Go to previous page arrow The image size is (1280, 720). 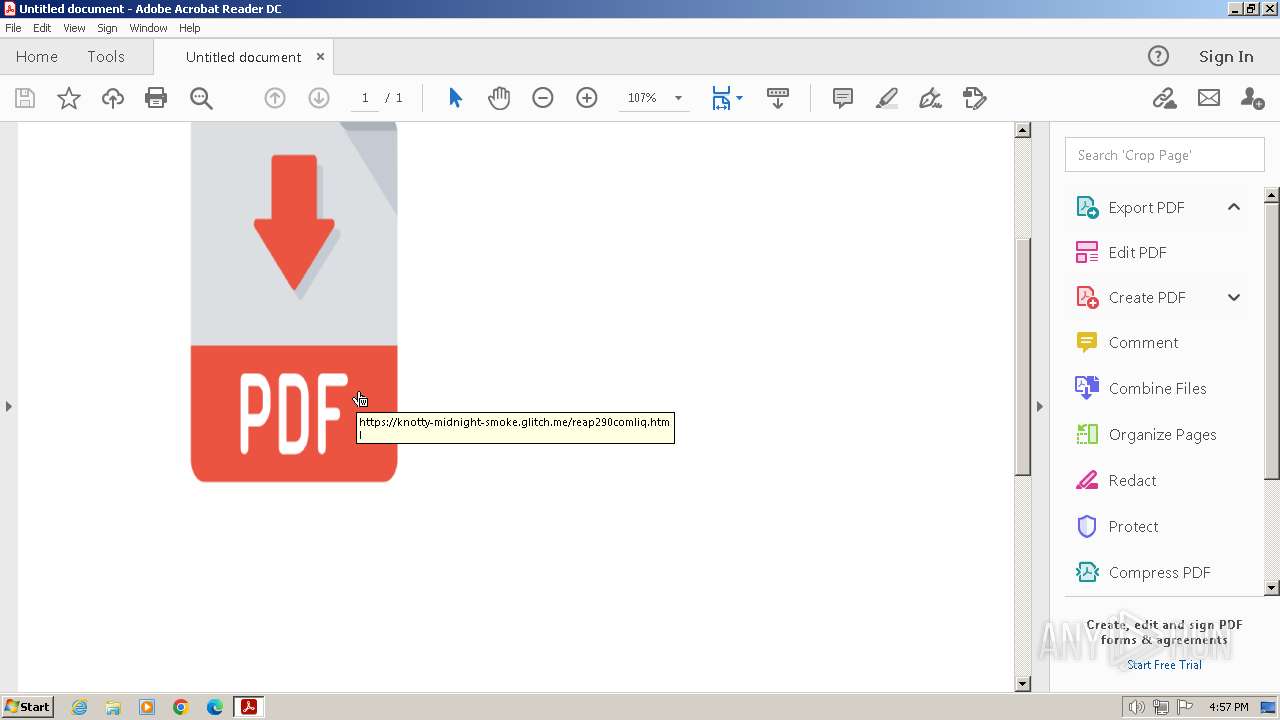pos(275,98)
